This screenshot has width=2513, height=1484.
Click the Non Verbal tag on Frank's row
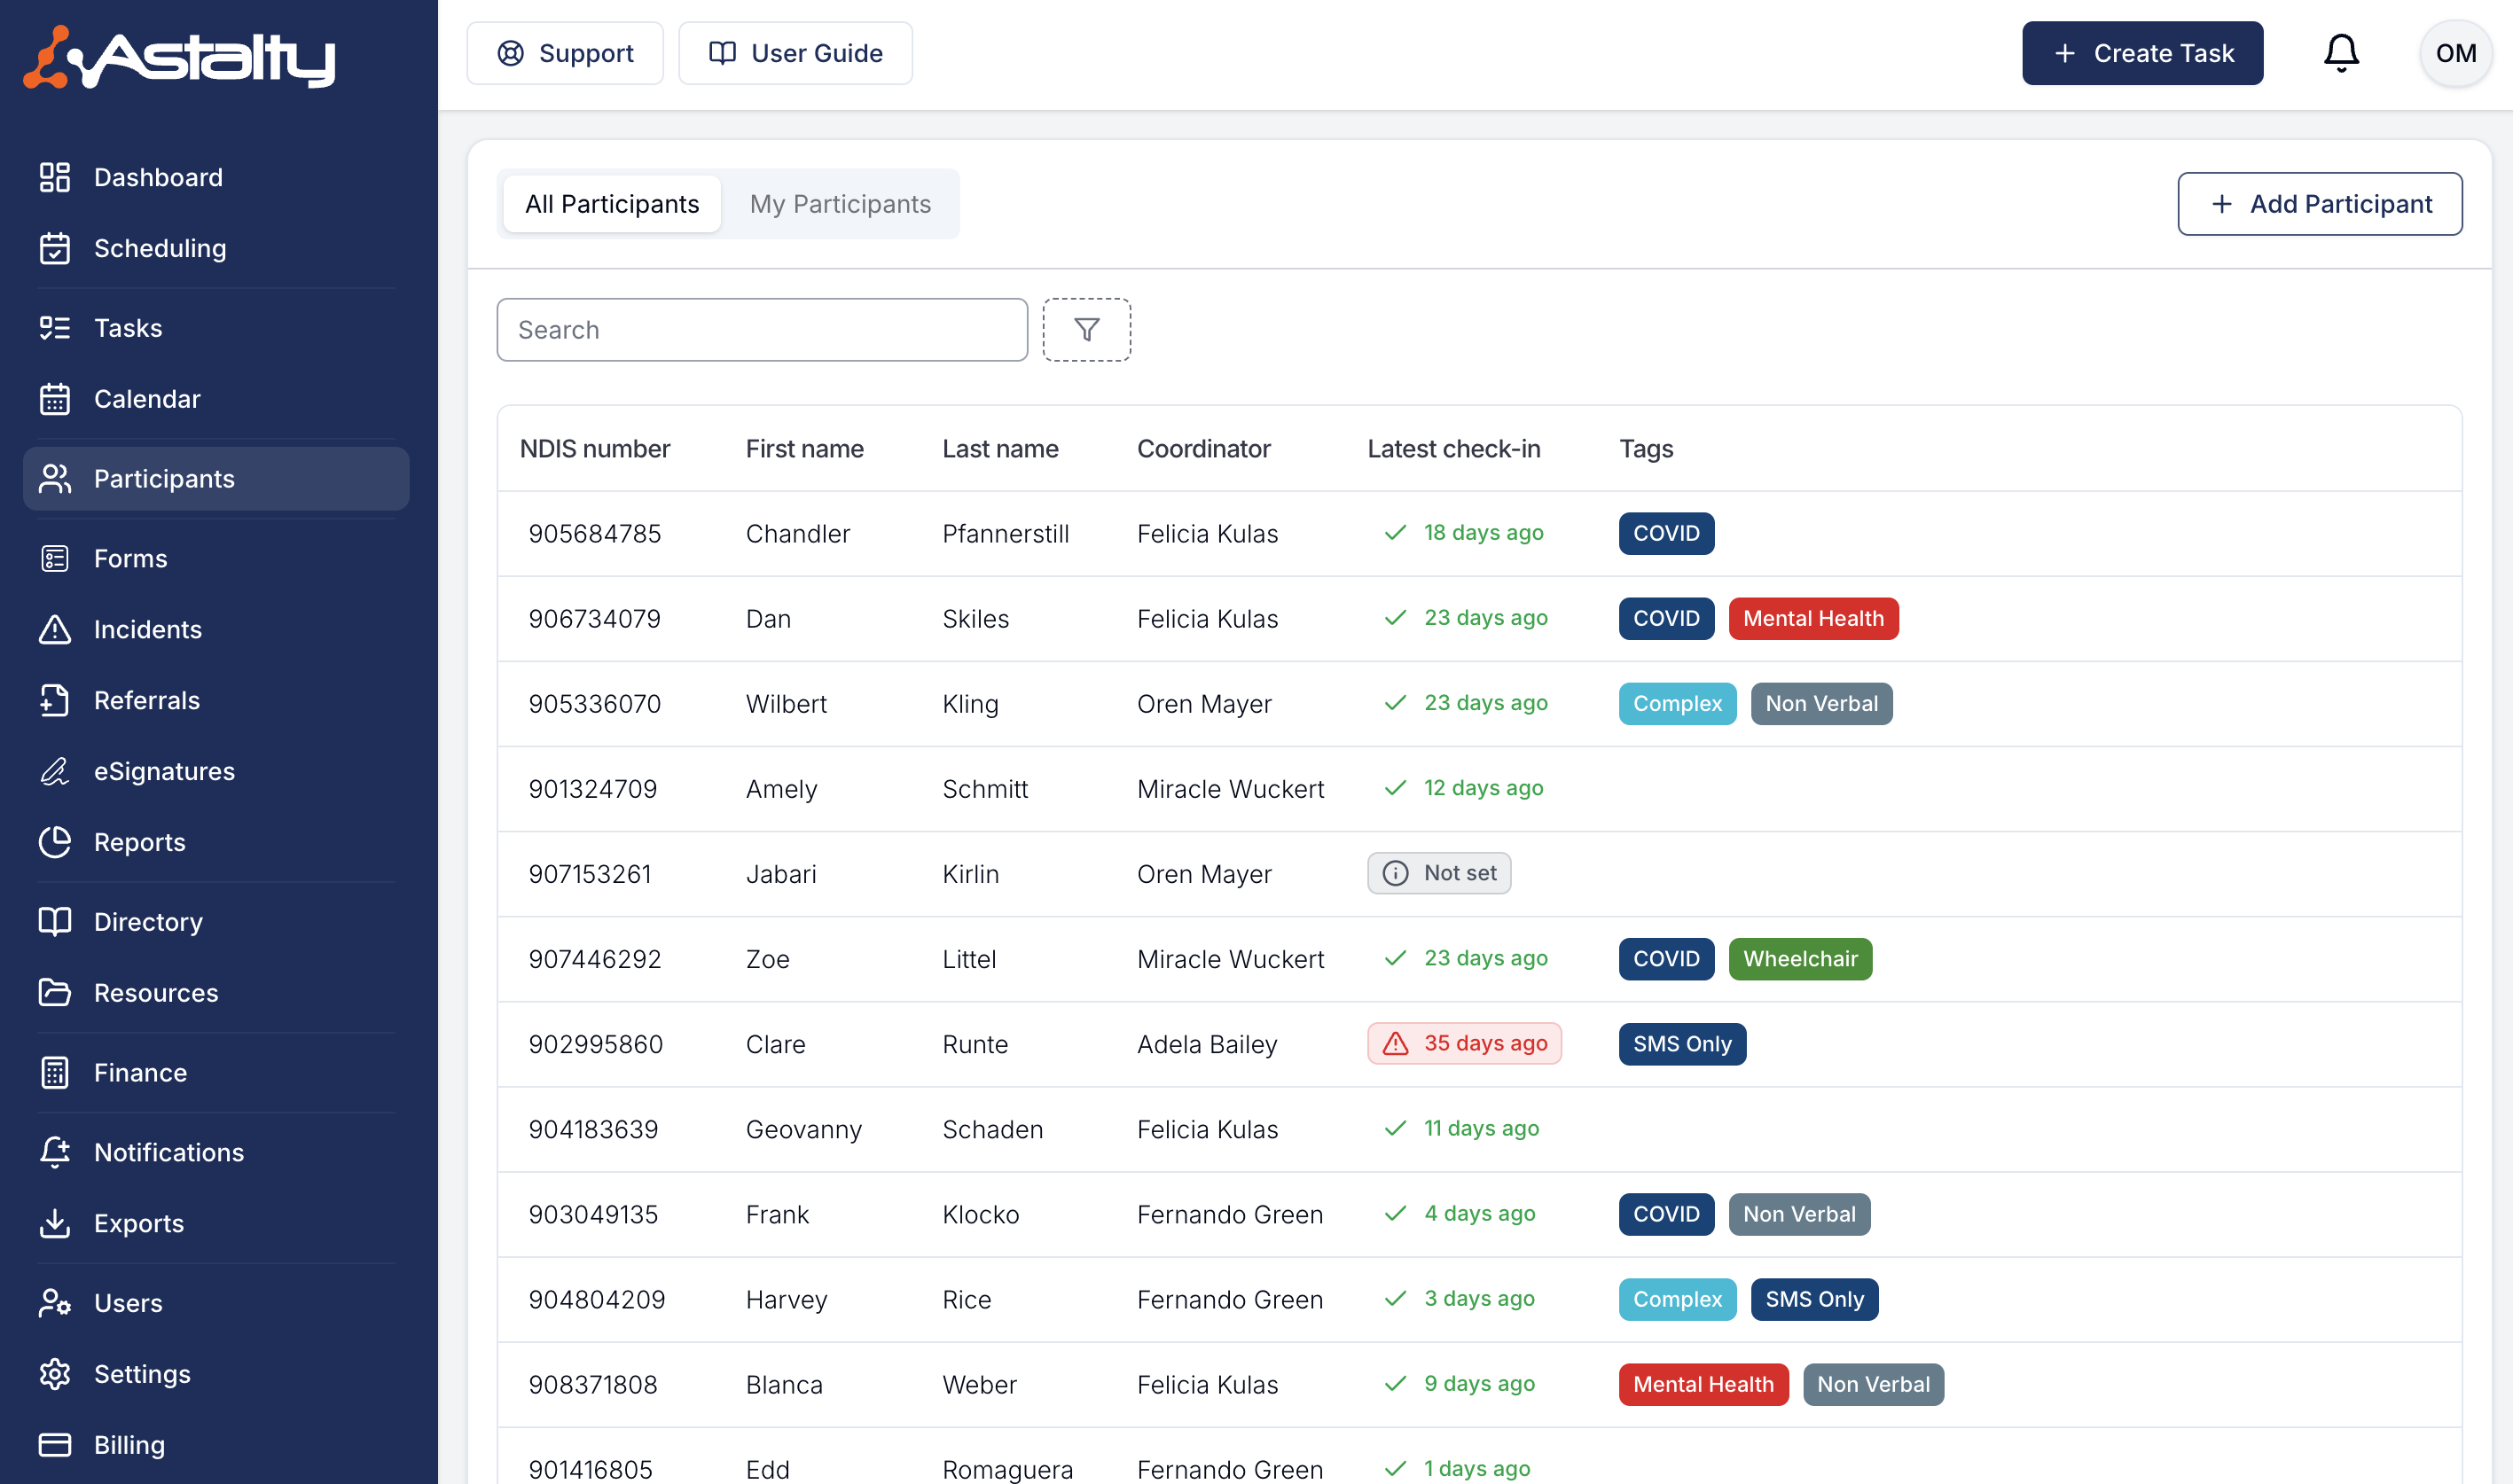click(1799, 1214)
